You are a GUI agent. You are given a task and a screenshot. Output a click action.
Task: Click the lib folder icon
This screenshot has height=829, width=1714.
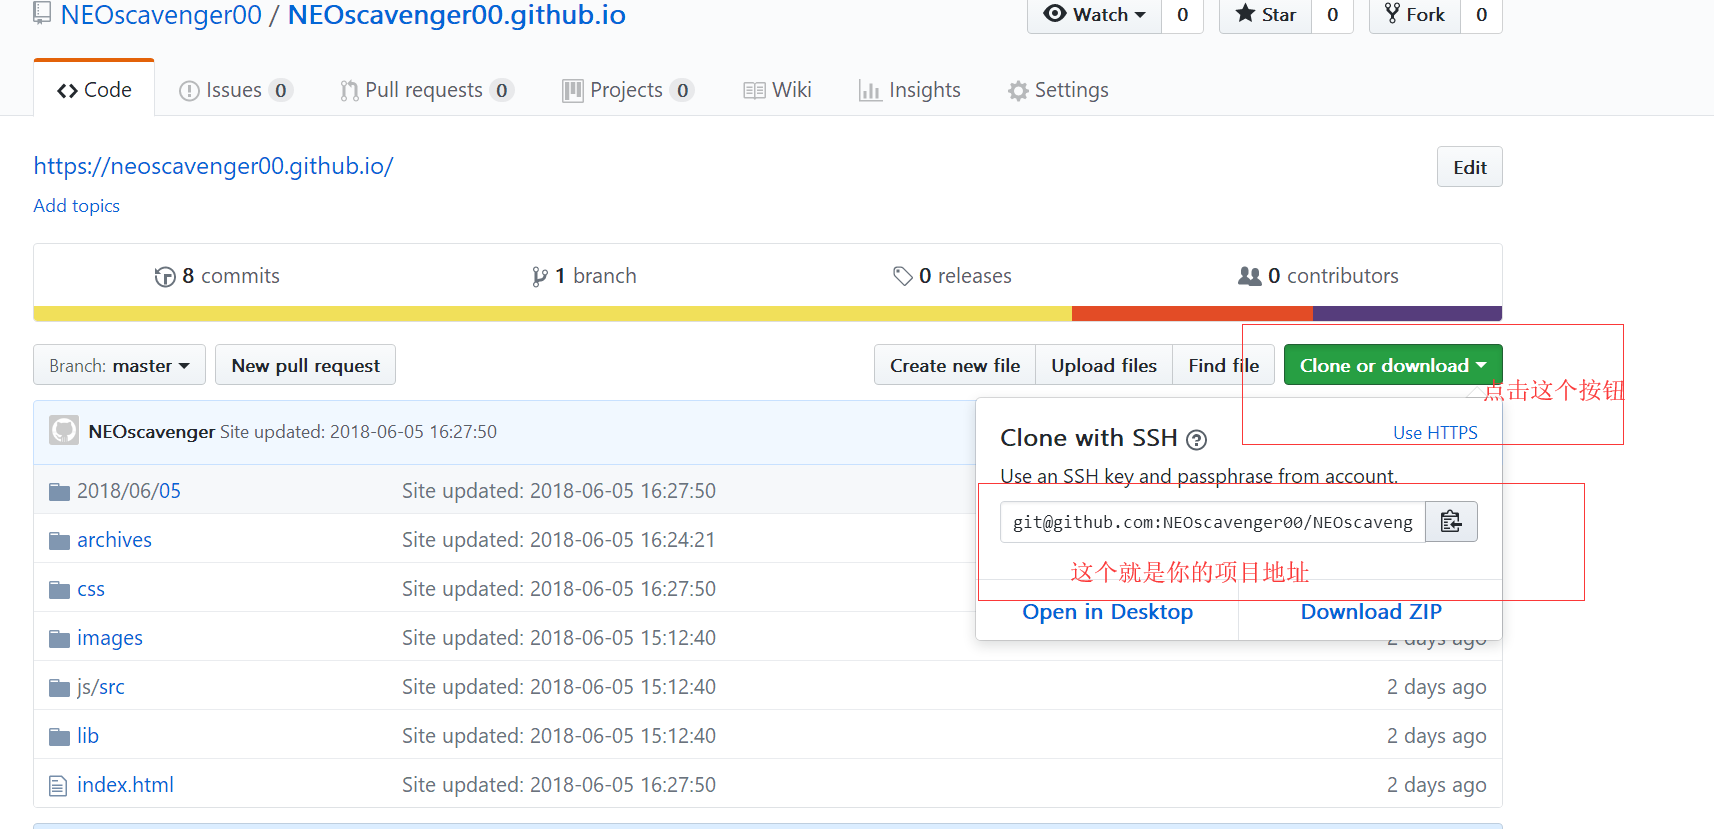60,736
